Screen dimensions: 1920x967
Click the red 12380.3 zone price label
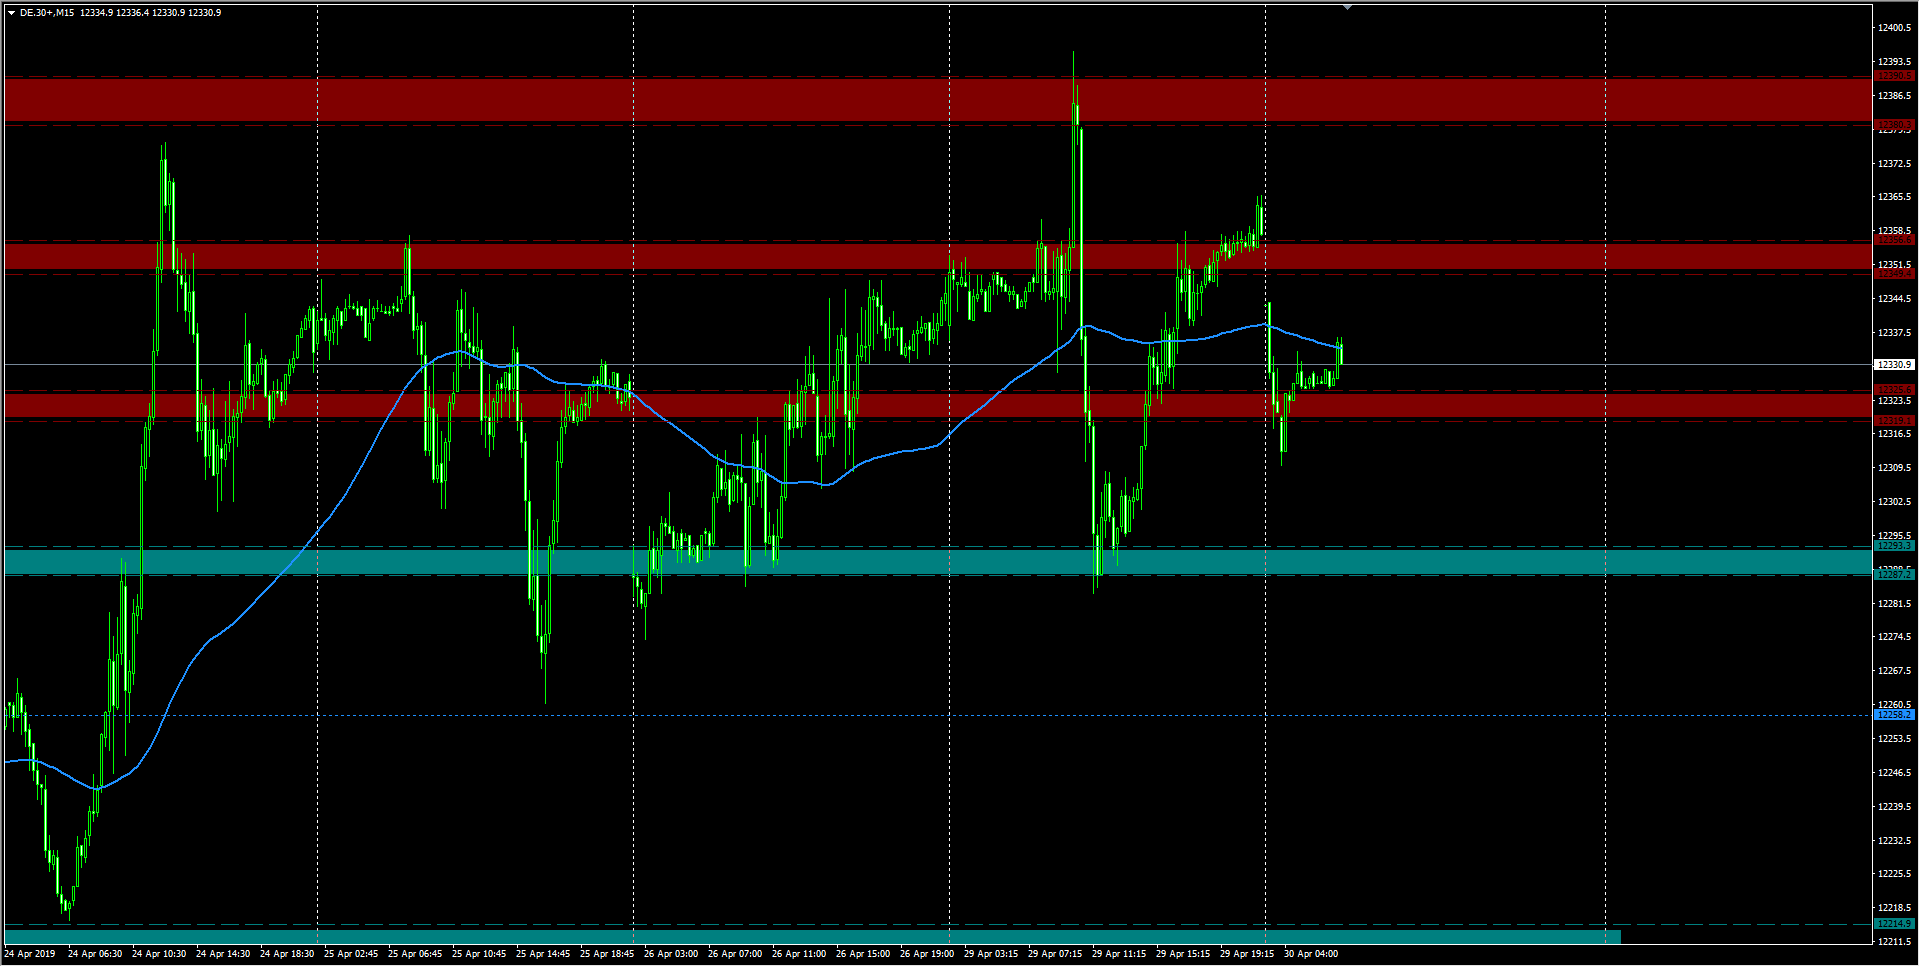[1894, 125]
